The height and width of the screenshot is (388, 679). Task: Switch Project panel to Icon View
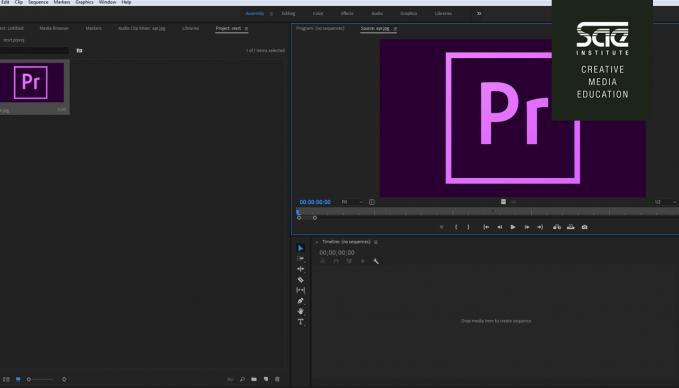pos(18,379)
